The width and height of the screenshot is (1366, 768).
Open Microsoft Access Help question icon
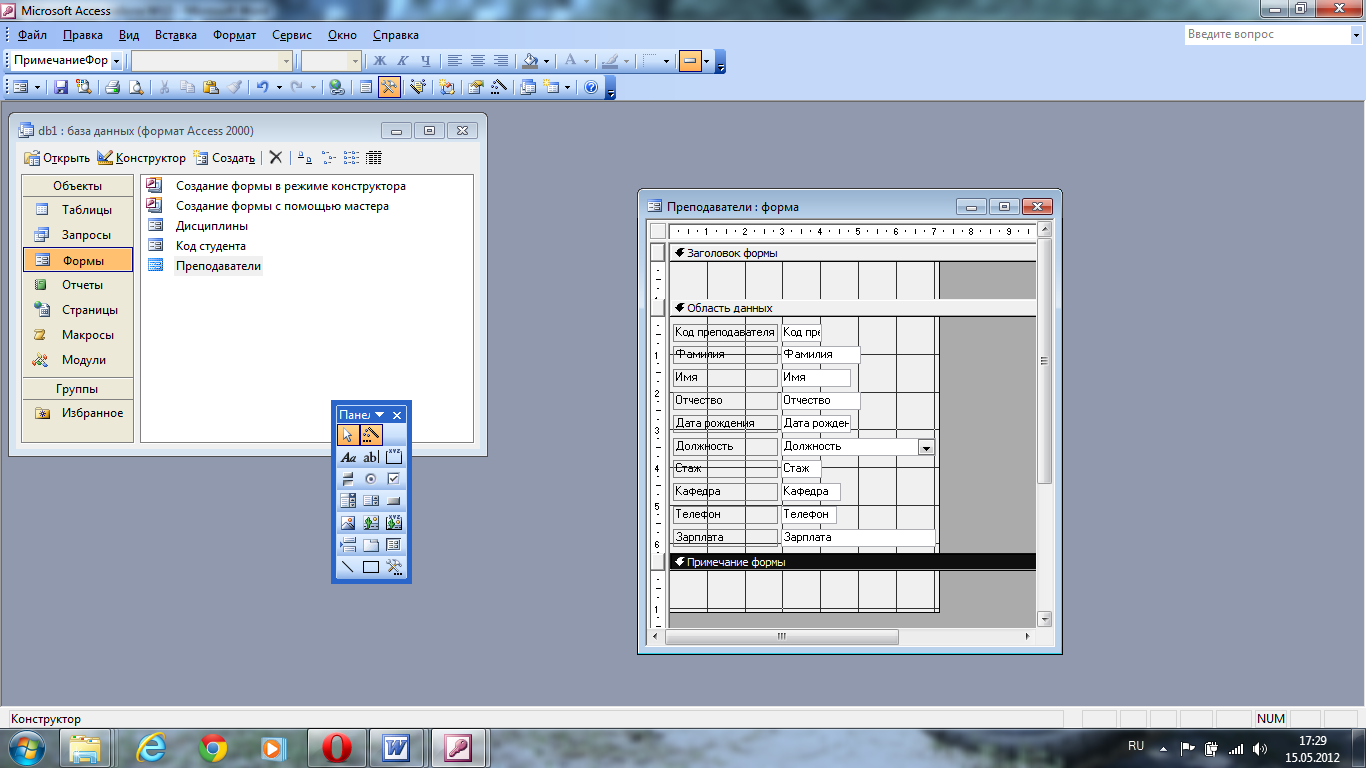coord(591,87)
